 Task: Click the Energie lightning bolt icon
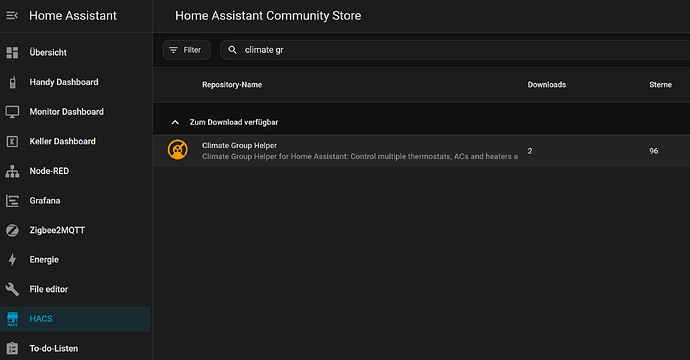pos(12,260)
